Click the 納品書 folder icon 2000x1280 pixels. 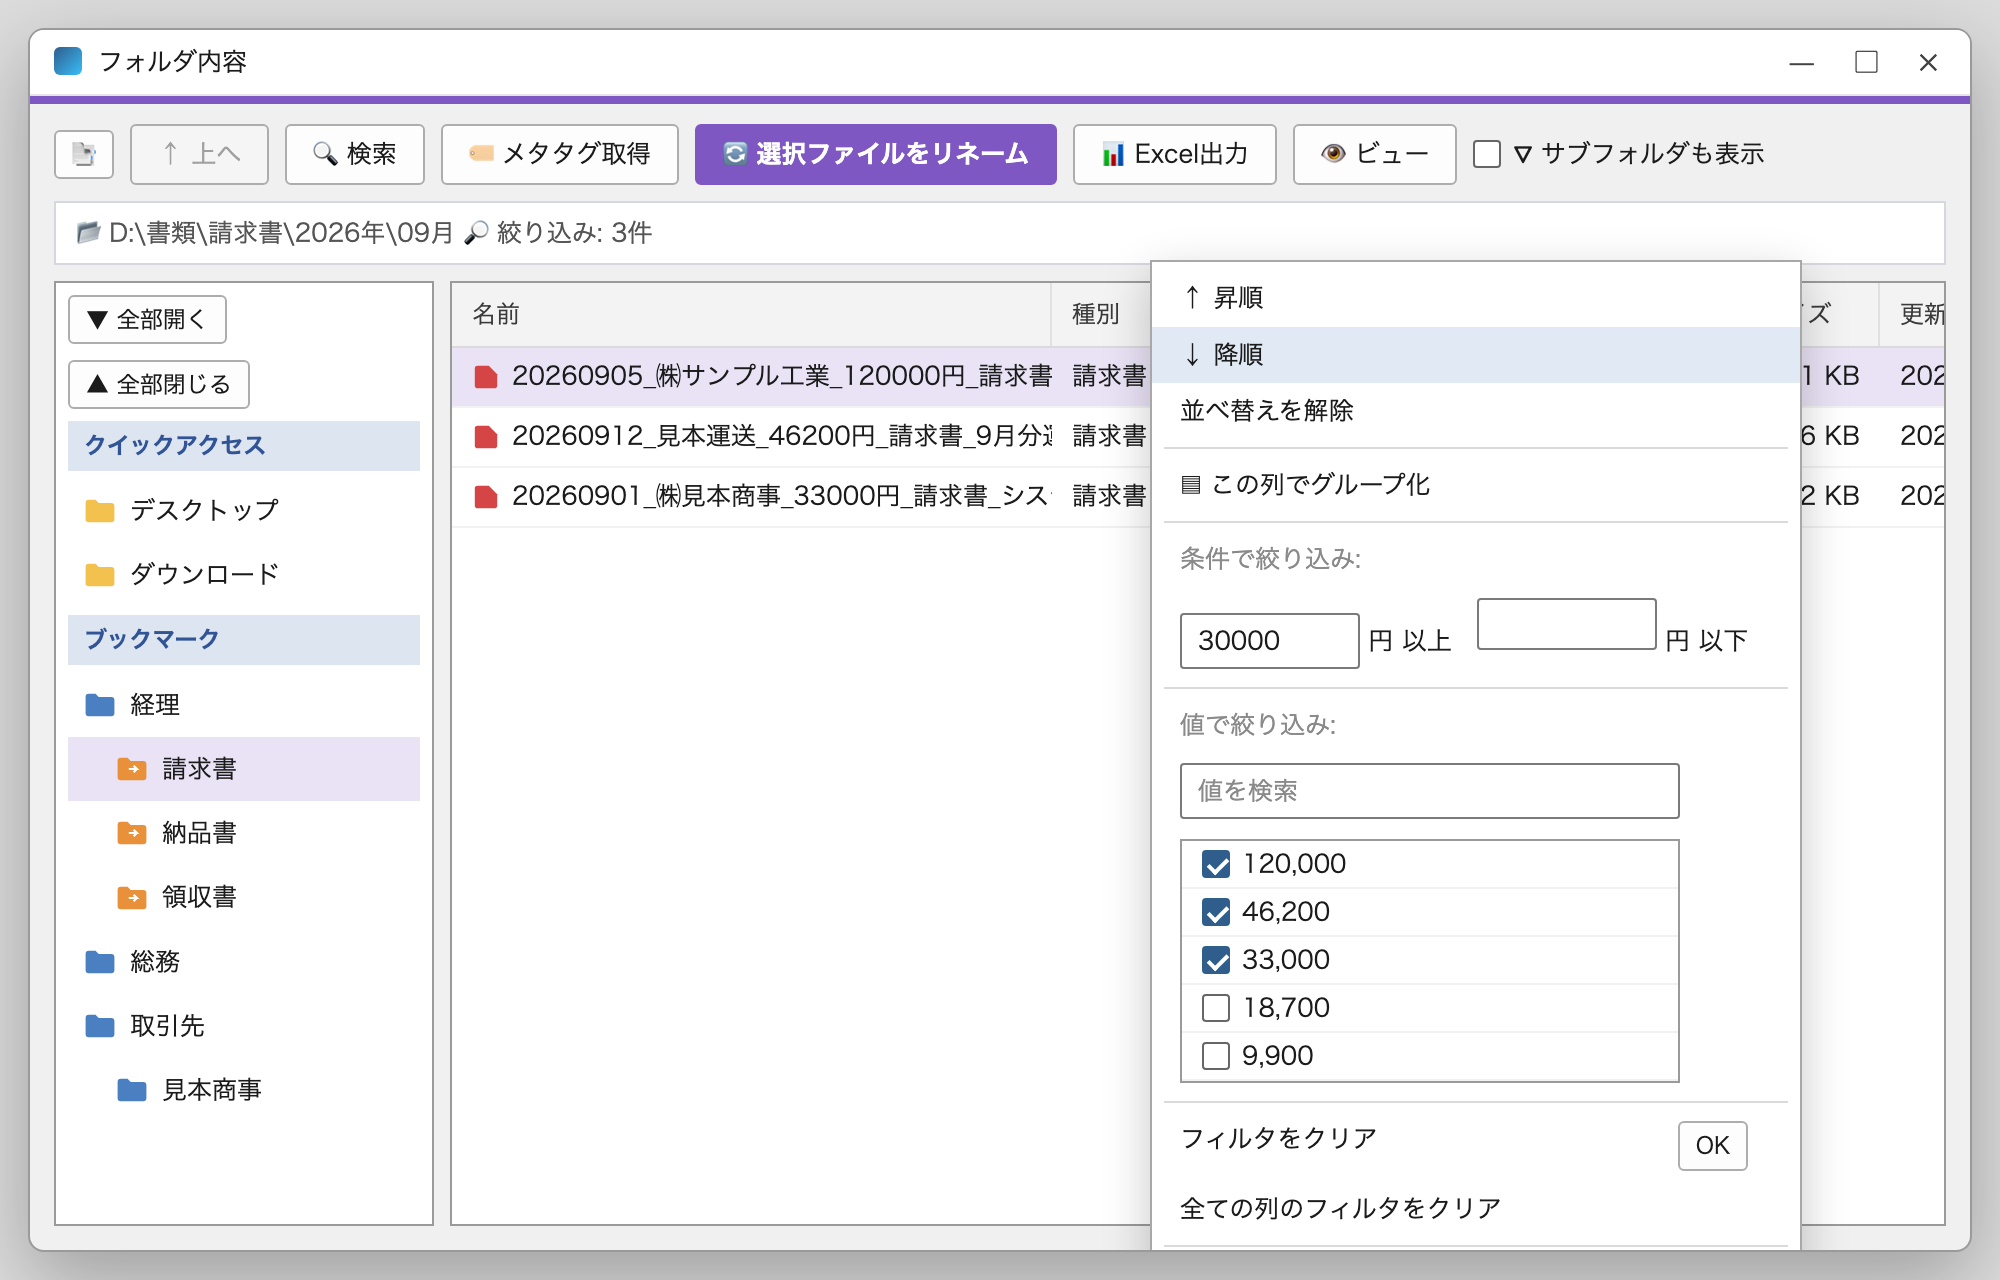pos(132,832)
